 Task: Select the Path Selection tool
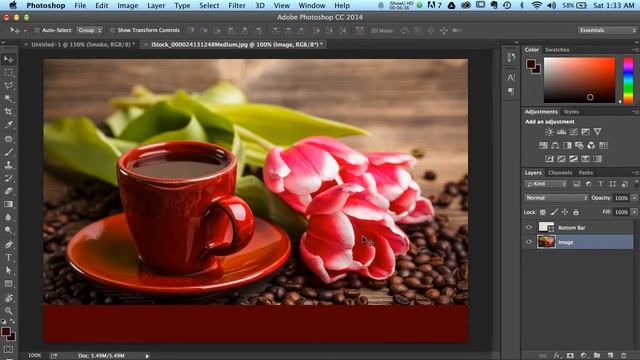coord(8,270)
